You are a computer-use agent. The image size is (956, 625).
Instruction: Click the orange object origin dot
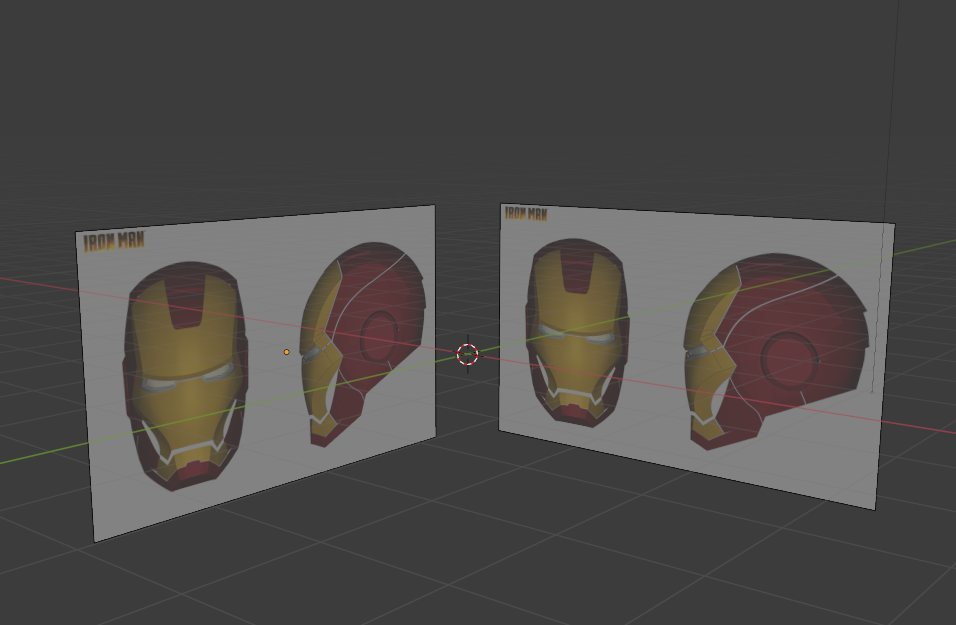(287, 352)
